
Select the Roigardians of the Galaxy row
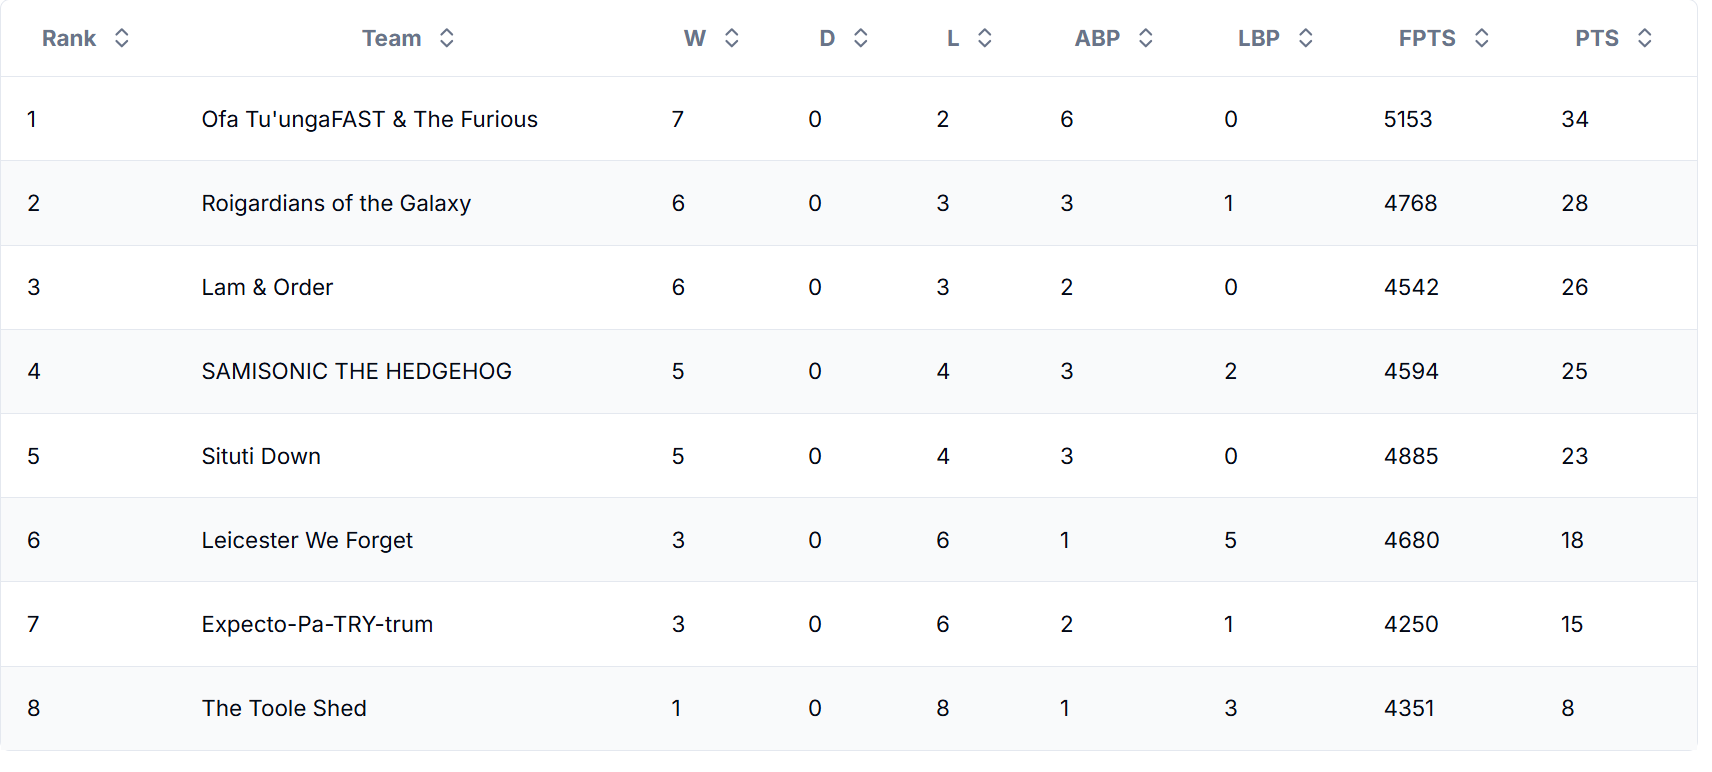click(336, 203)
